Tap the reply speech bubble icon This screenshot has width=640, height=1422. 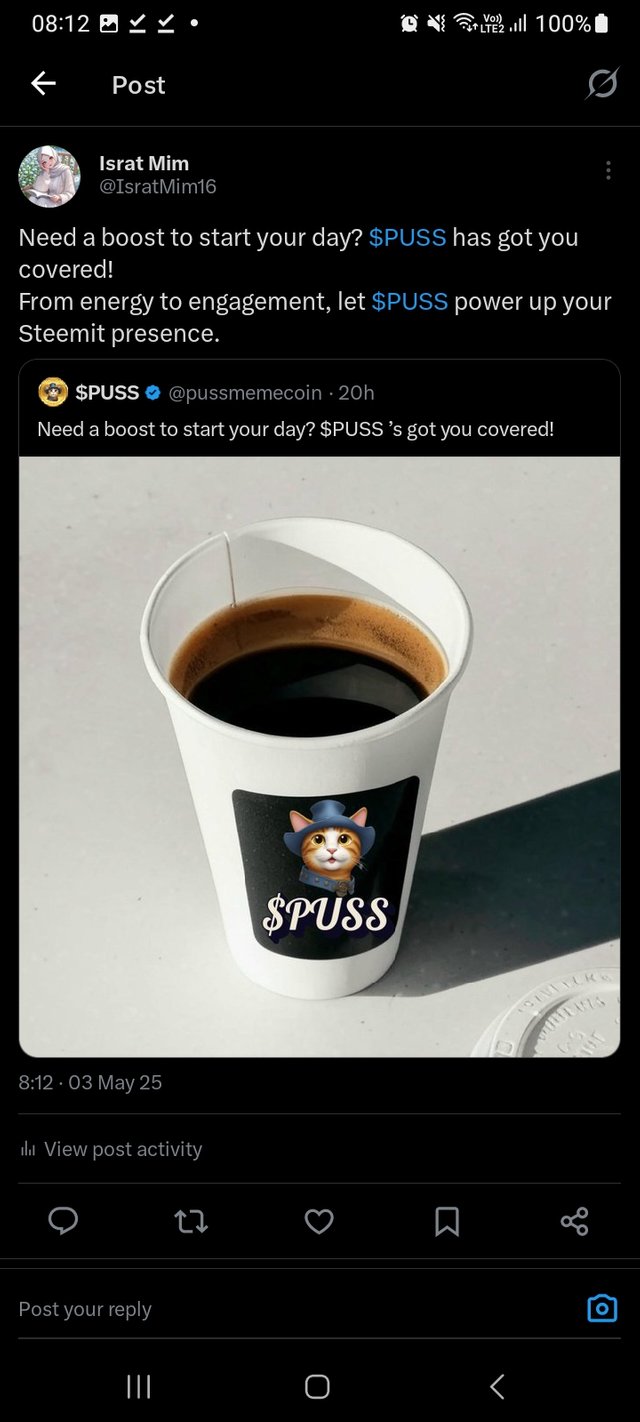pyautogui.click(x=63, y=1221)
